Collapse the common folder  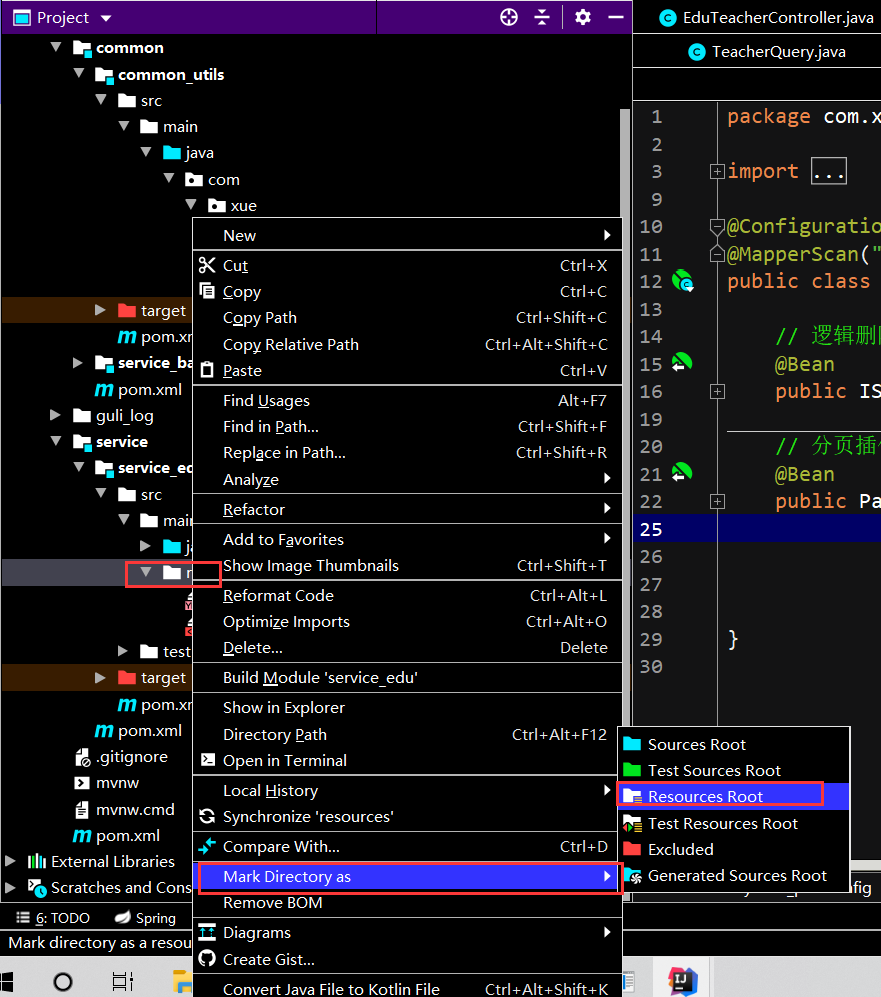[x=56, y=47]
